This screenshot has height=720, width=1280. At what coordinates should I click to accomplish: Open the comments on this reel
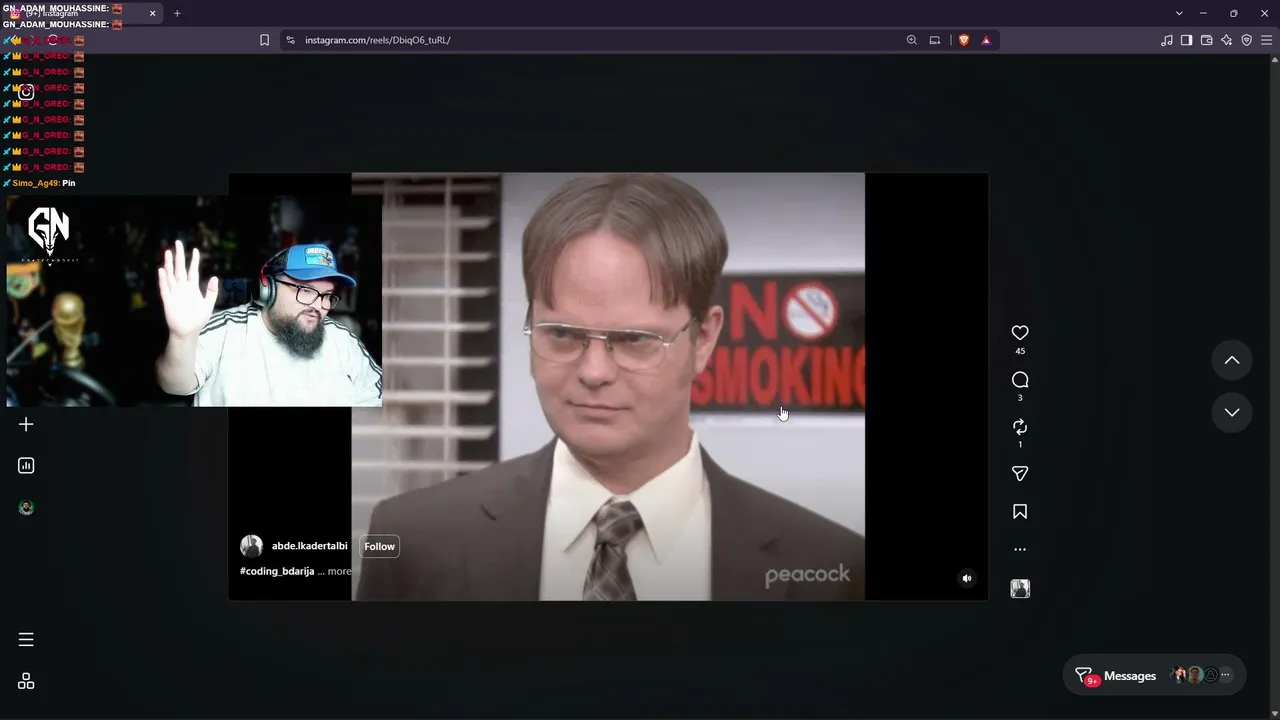[1020, 380]
